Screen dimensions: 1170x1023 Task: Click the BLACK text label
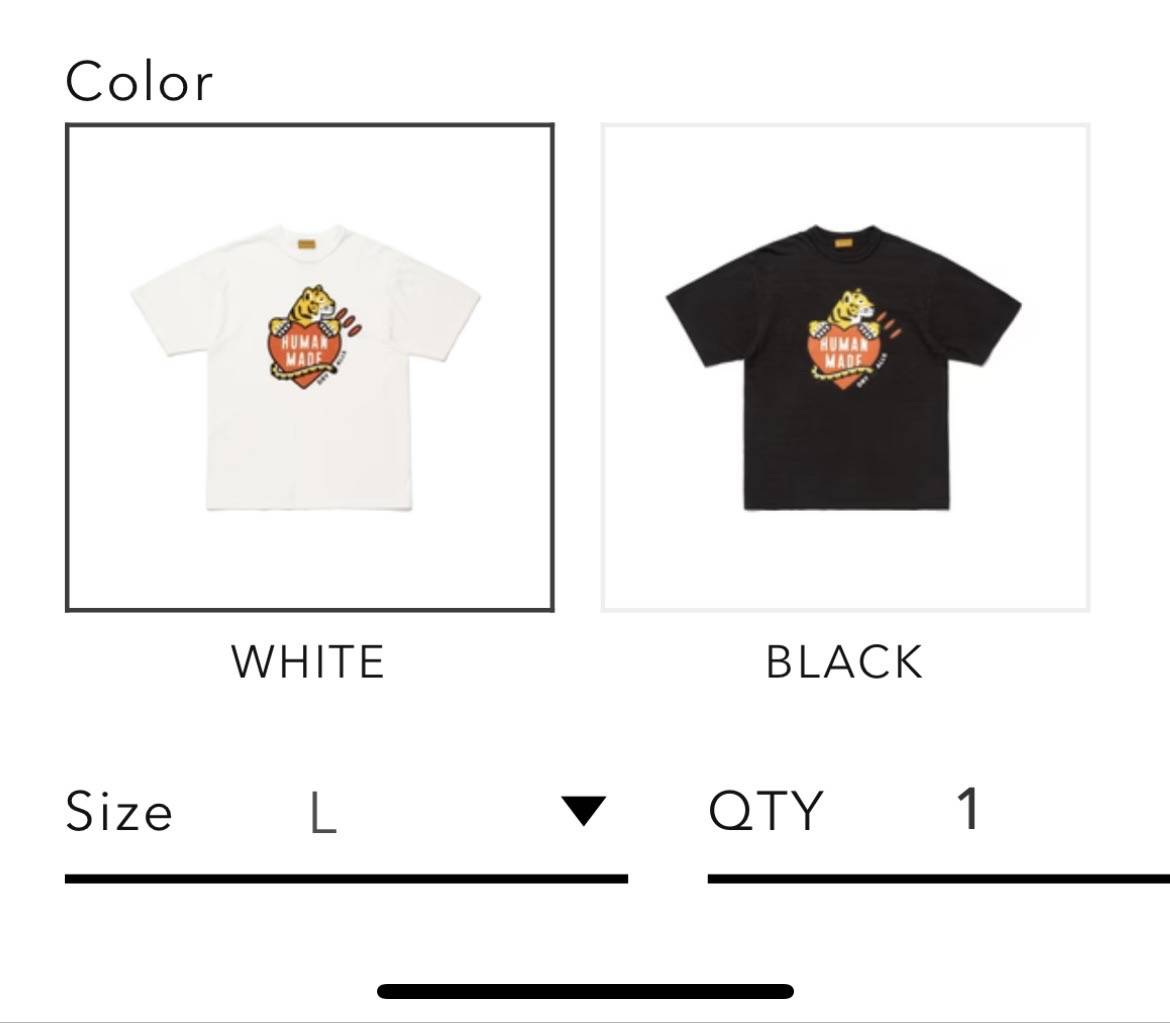click(844, 662)
